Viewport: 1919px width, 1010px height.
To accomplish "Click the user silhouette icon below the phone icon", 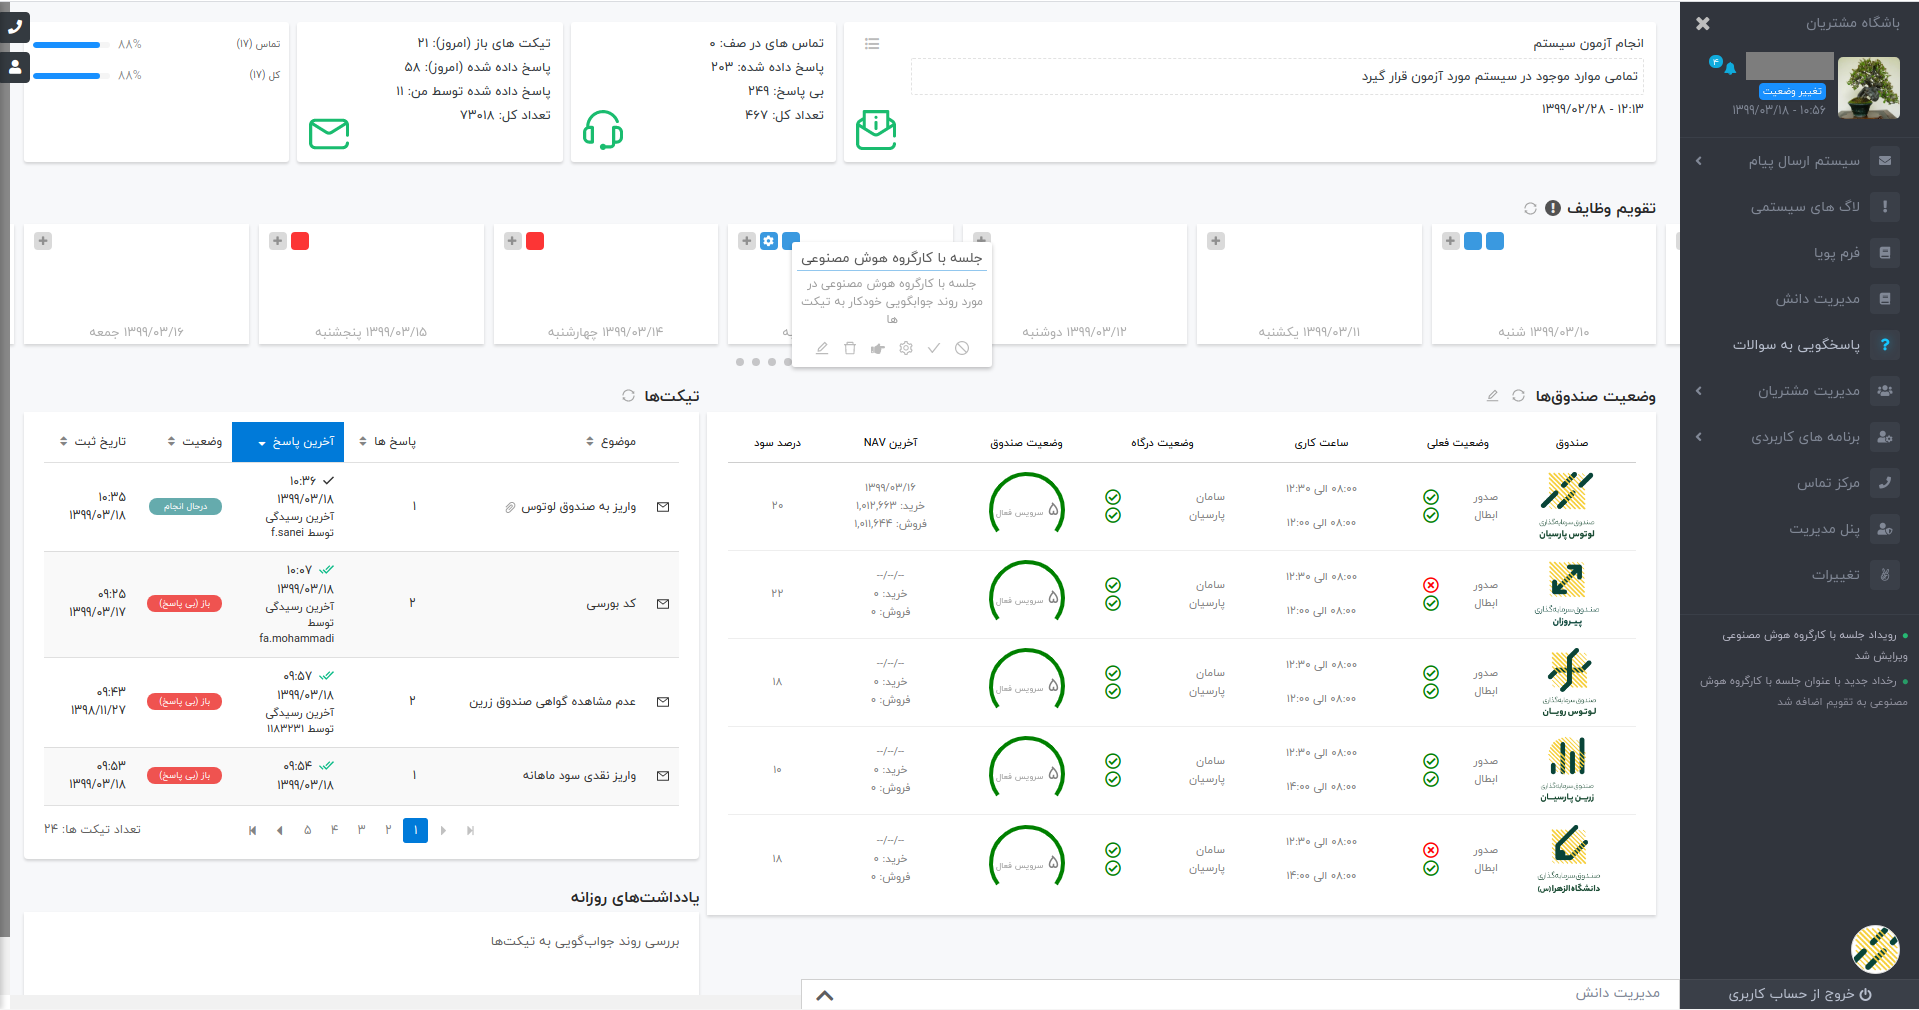I will click(x=15, y=68).
